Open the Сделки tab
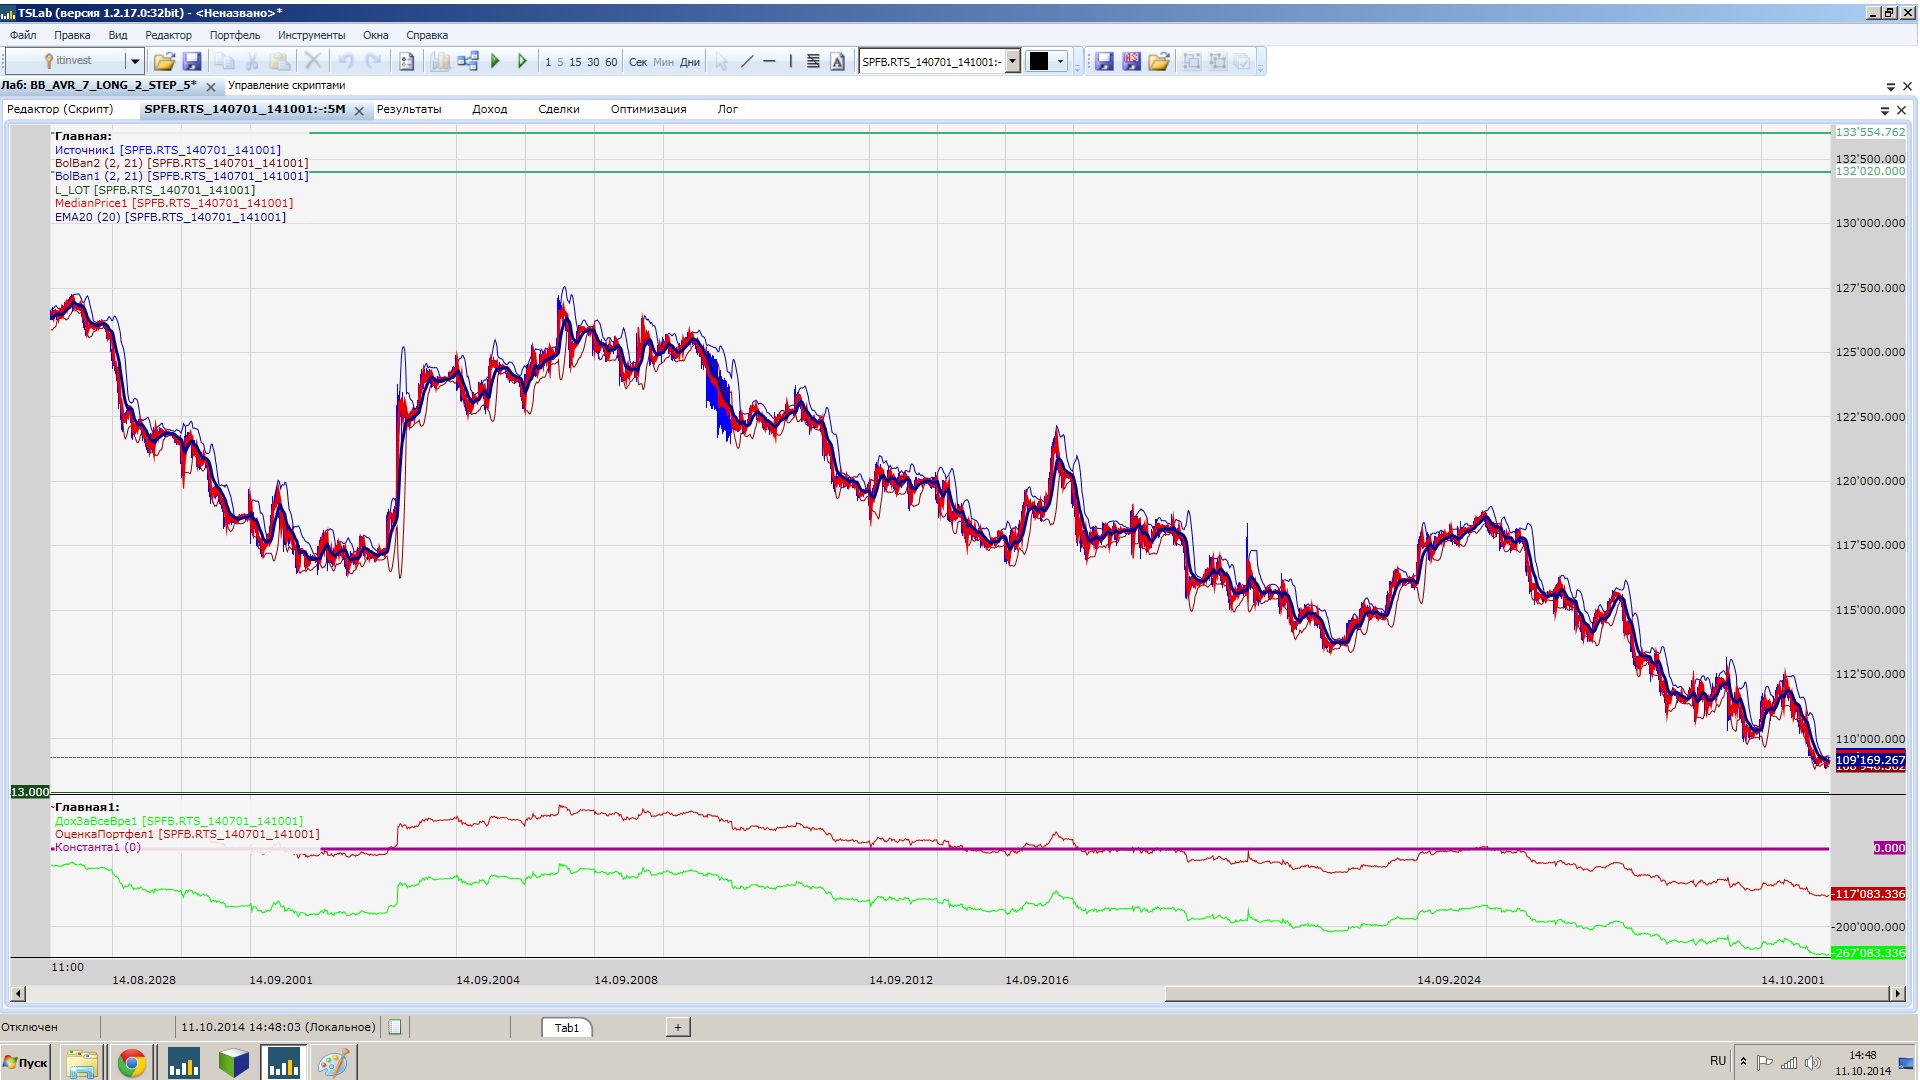 [x=558, y=110]
